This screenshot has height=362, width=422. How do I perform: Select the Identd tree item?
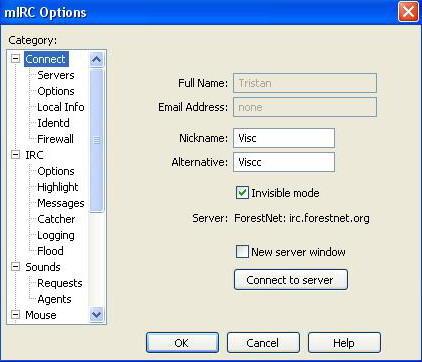(53, 123)
